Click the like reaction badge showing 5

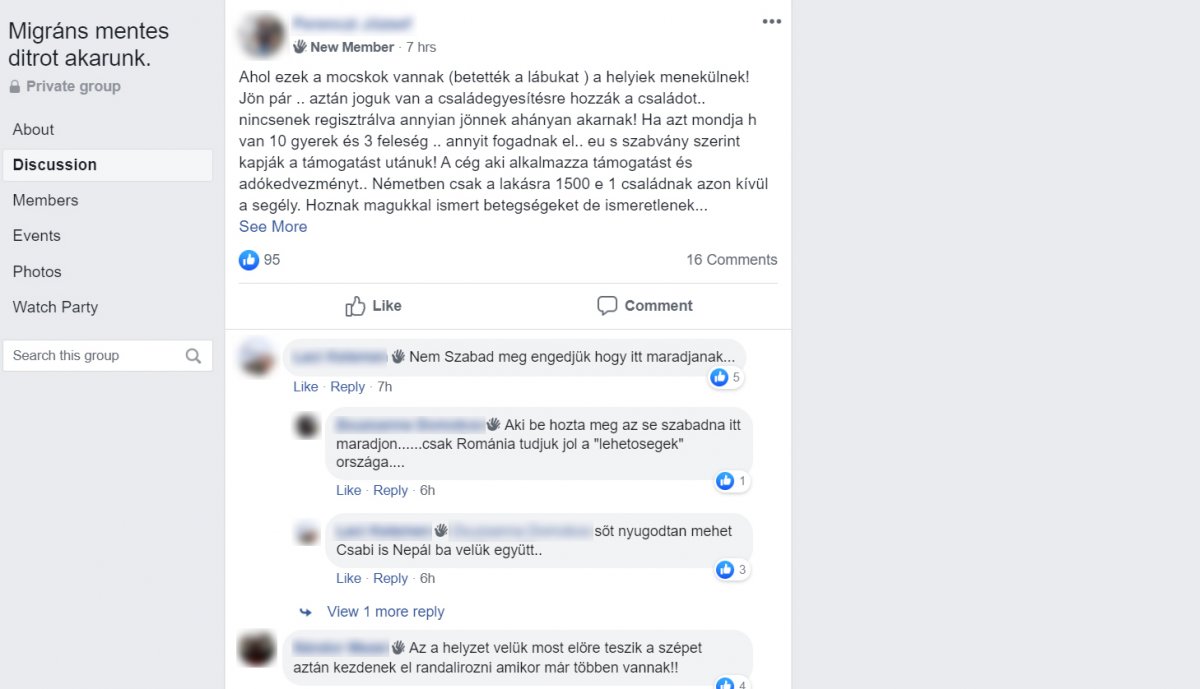[719, 377]
